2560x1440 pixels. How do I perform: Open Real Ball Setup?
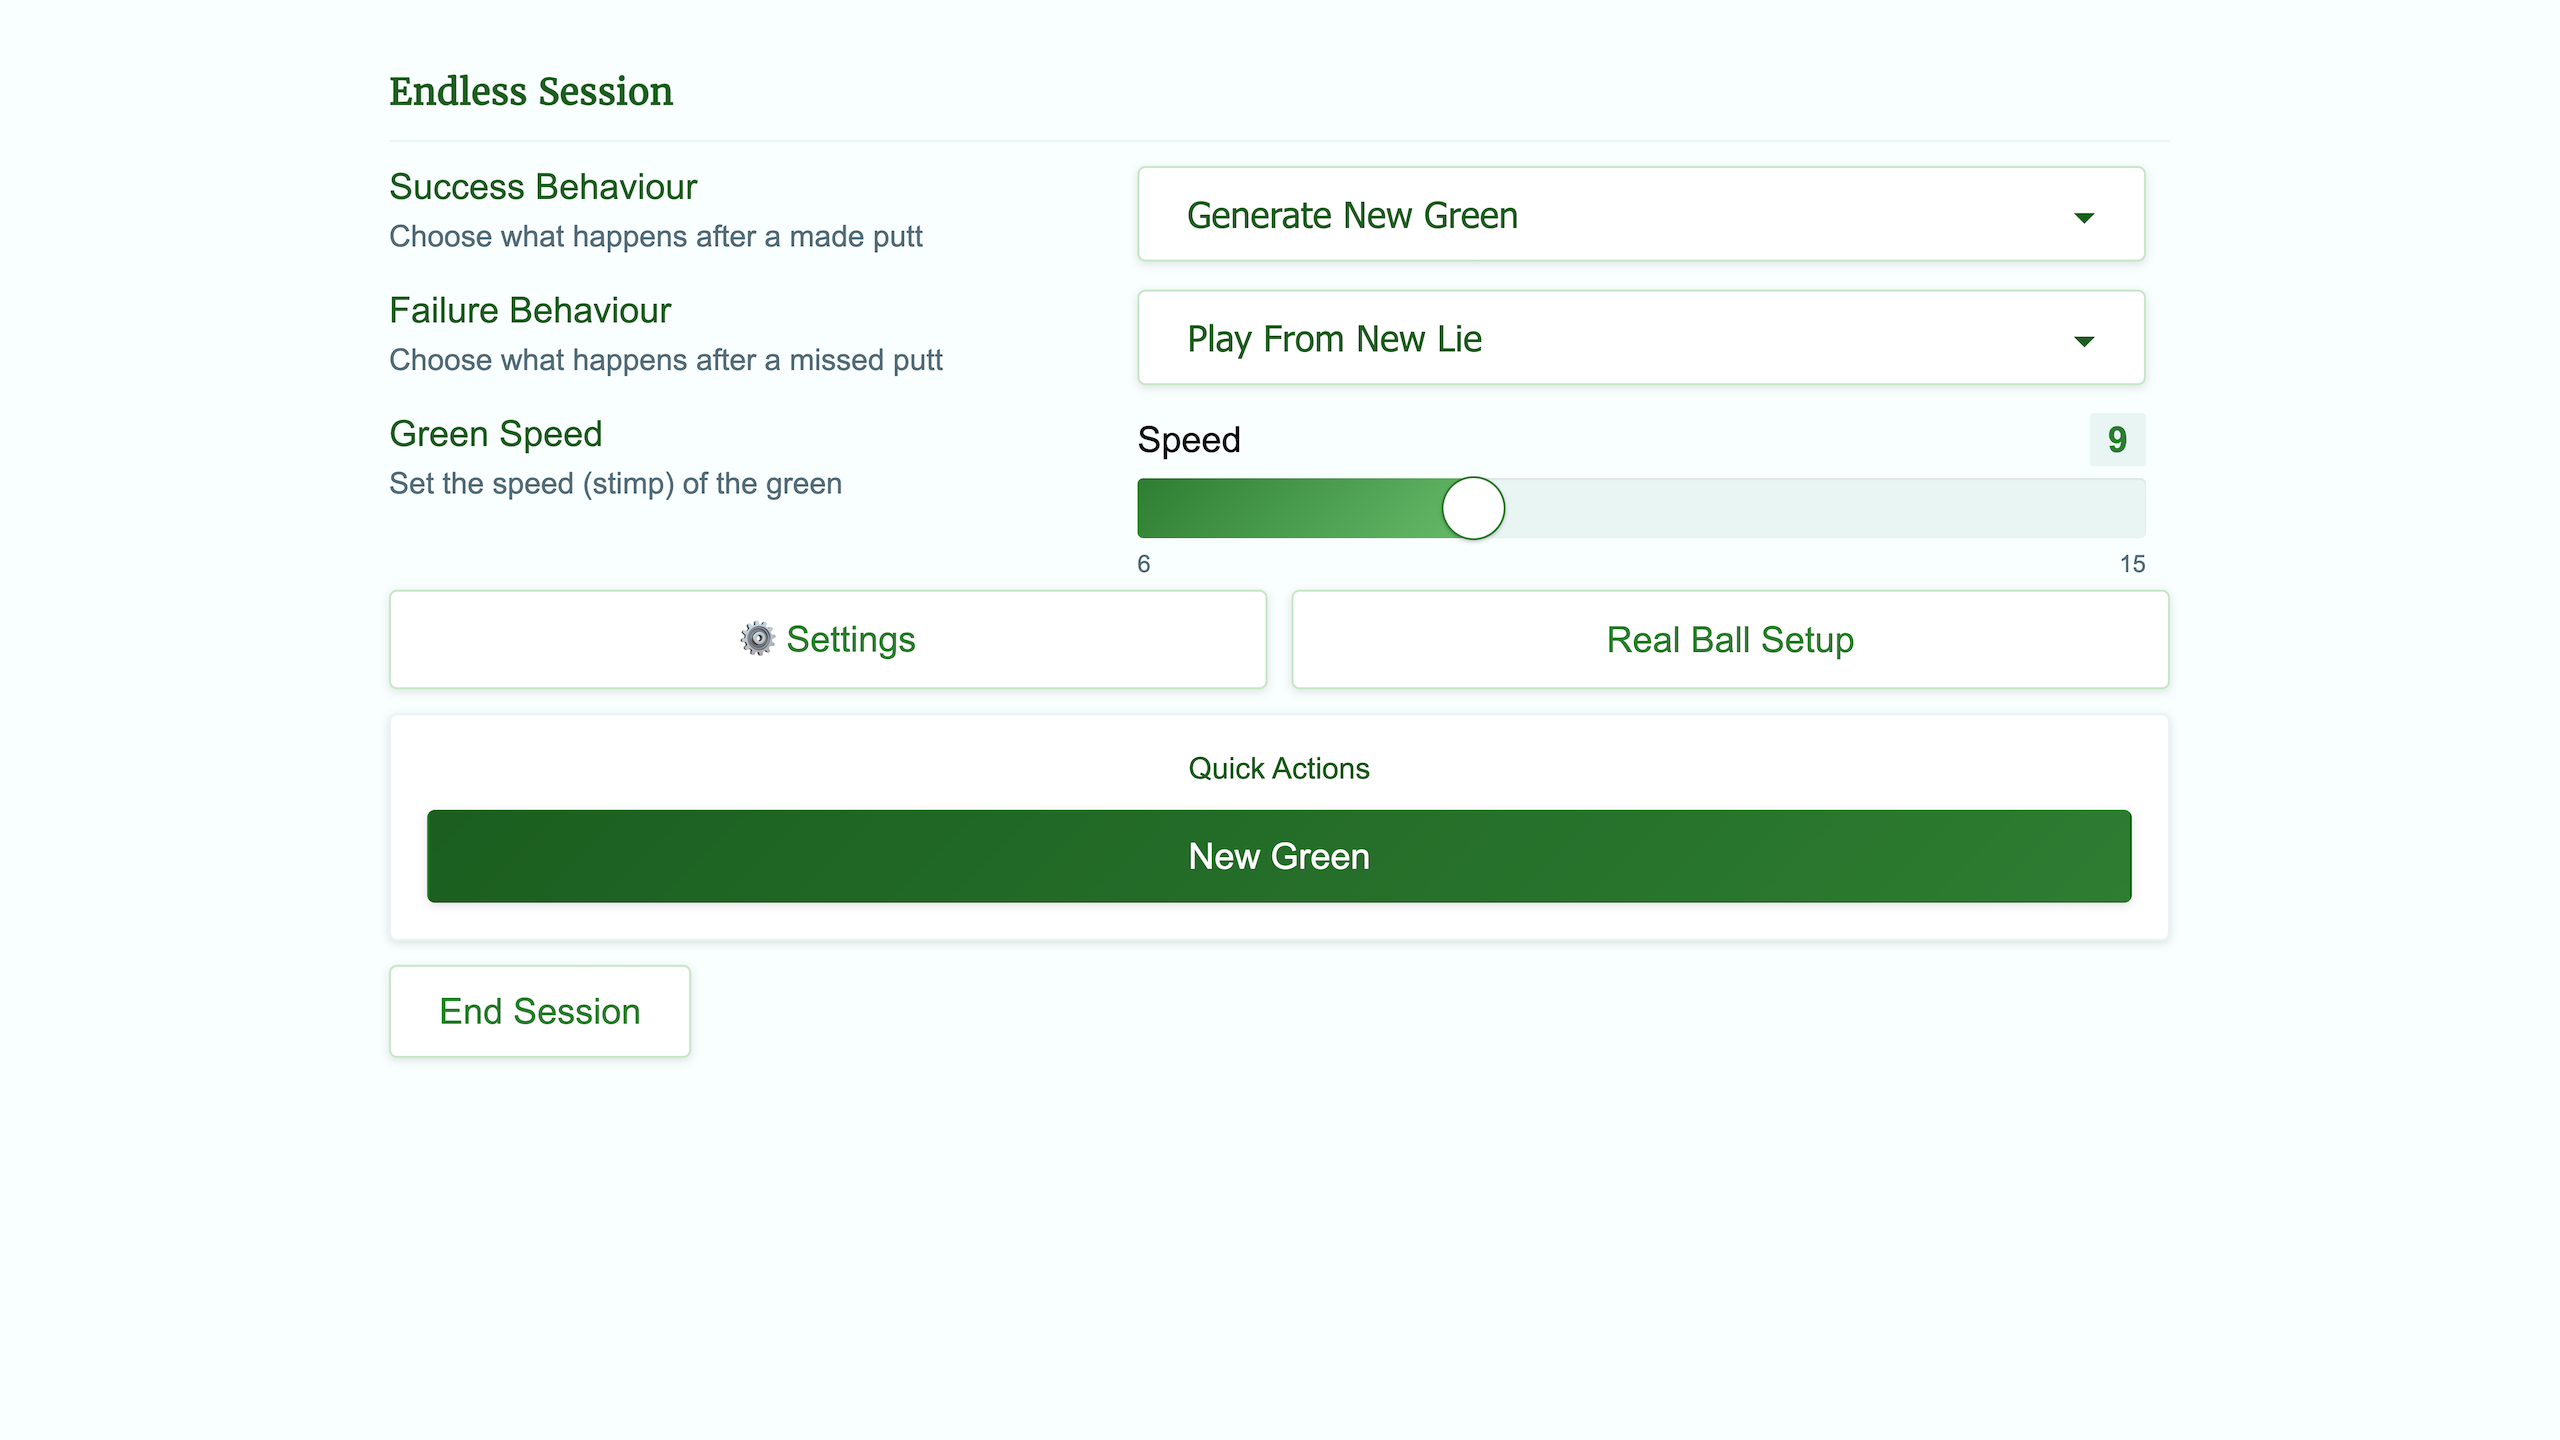[x=1730, y=640]
